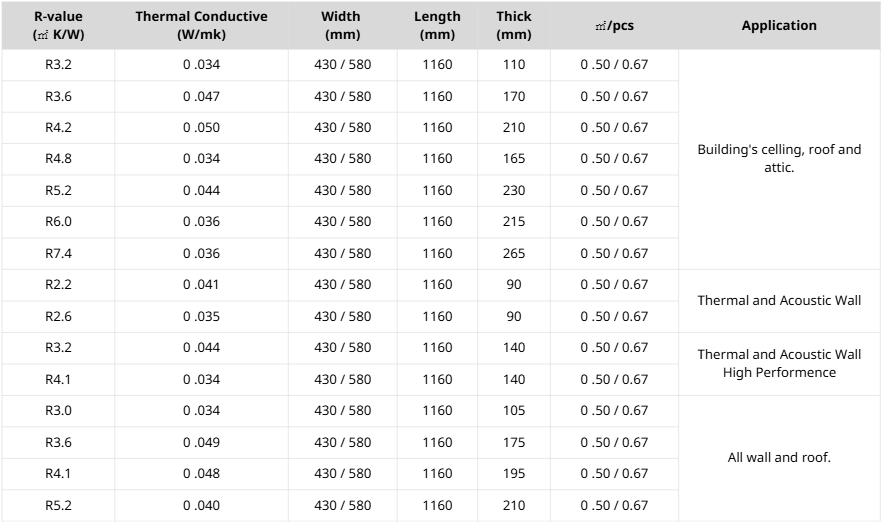
Task: Select the R4.8 row label
Action: [x=58, y=159]
